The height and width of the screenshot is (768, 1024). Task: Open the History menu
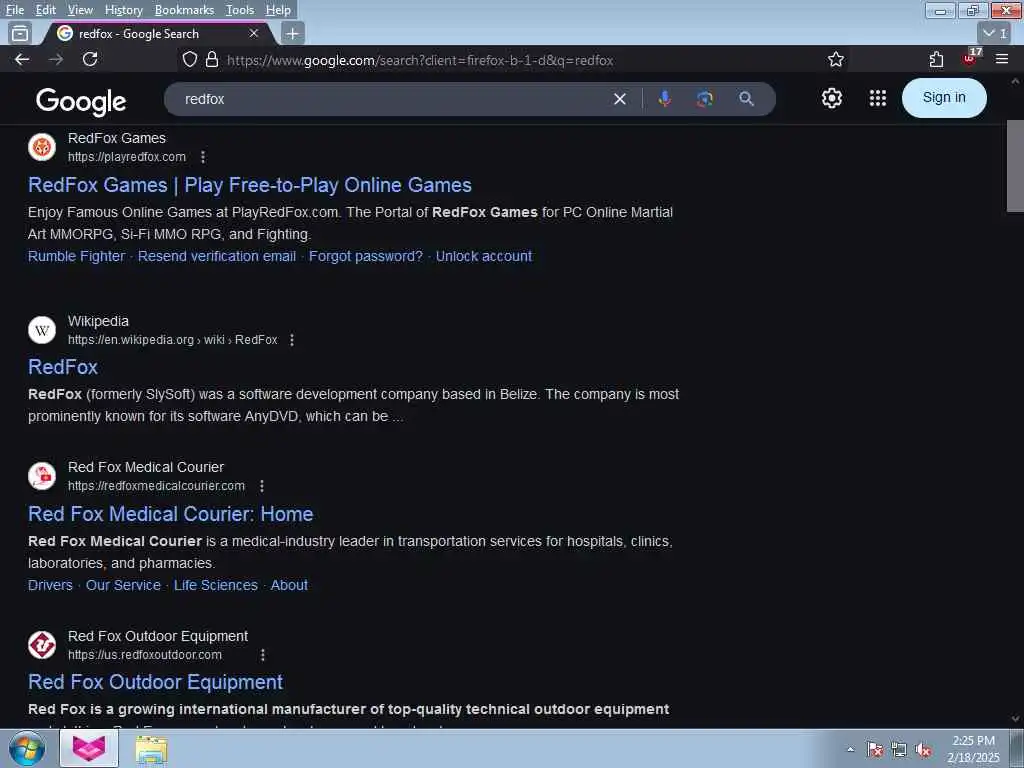click(x=123, y=10)
